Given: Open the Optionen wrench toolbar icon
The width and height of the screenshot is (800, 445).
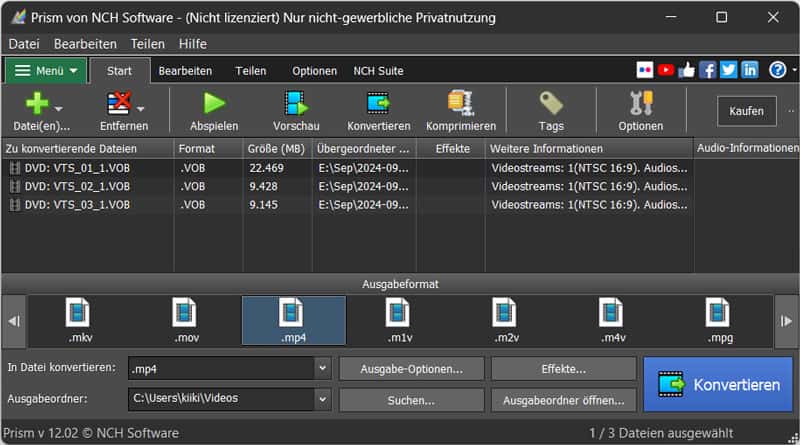Looking at the screenshot, I should (x=641, y=104).
